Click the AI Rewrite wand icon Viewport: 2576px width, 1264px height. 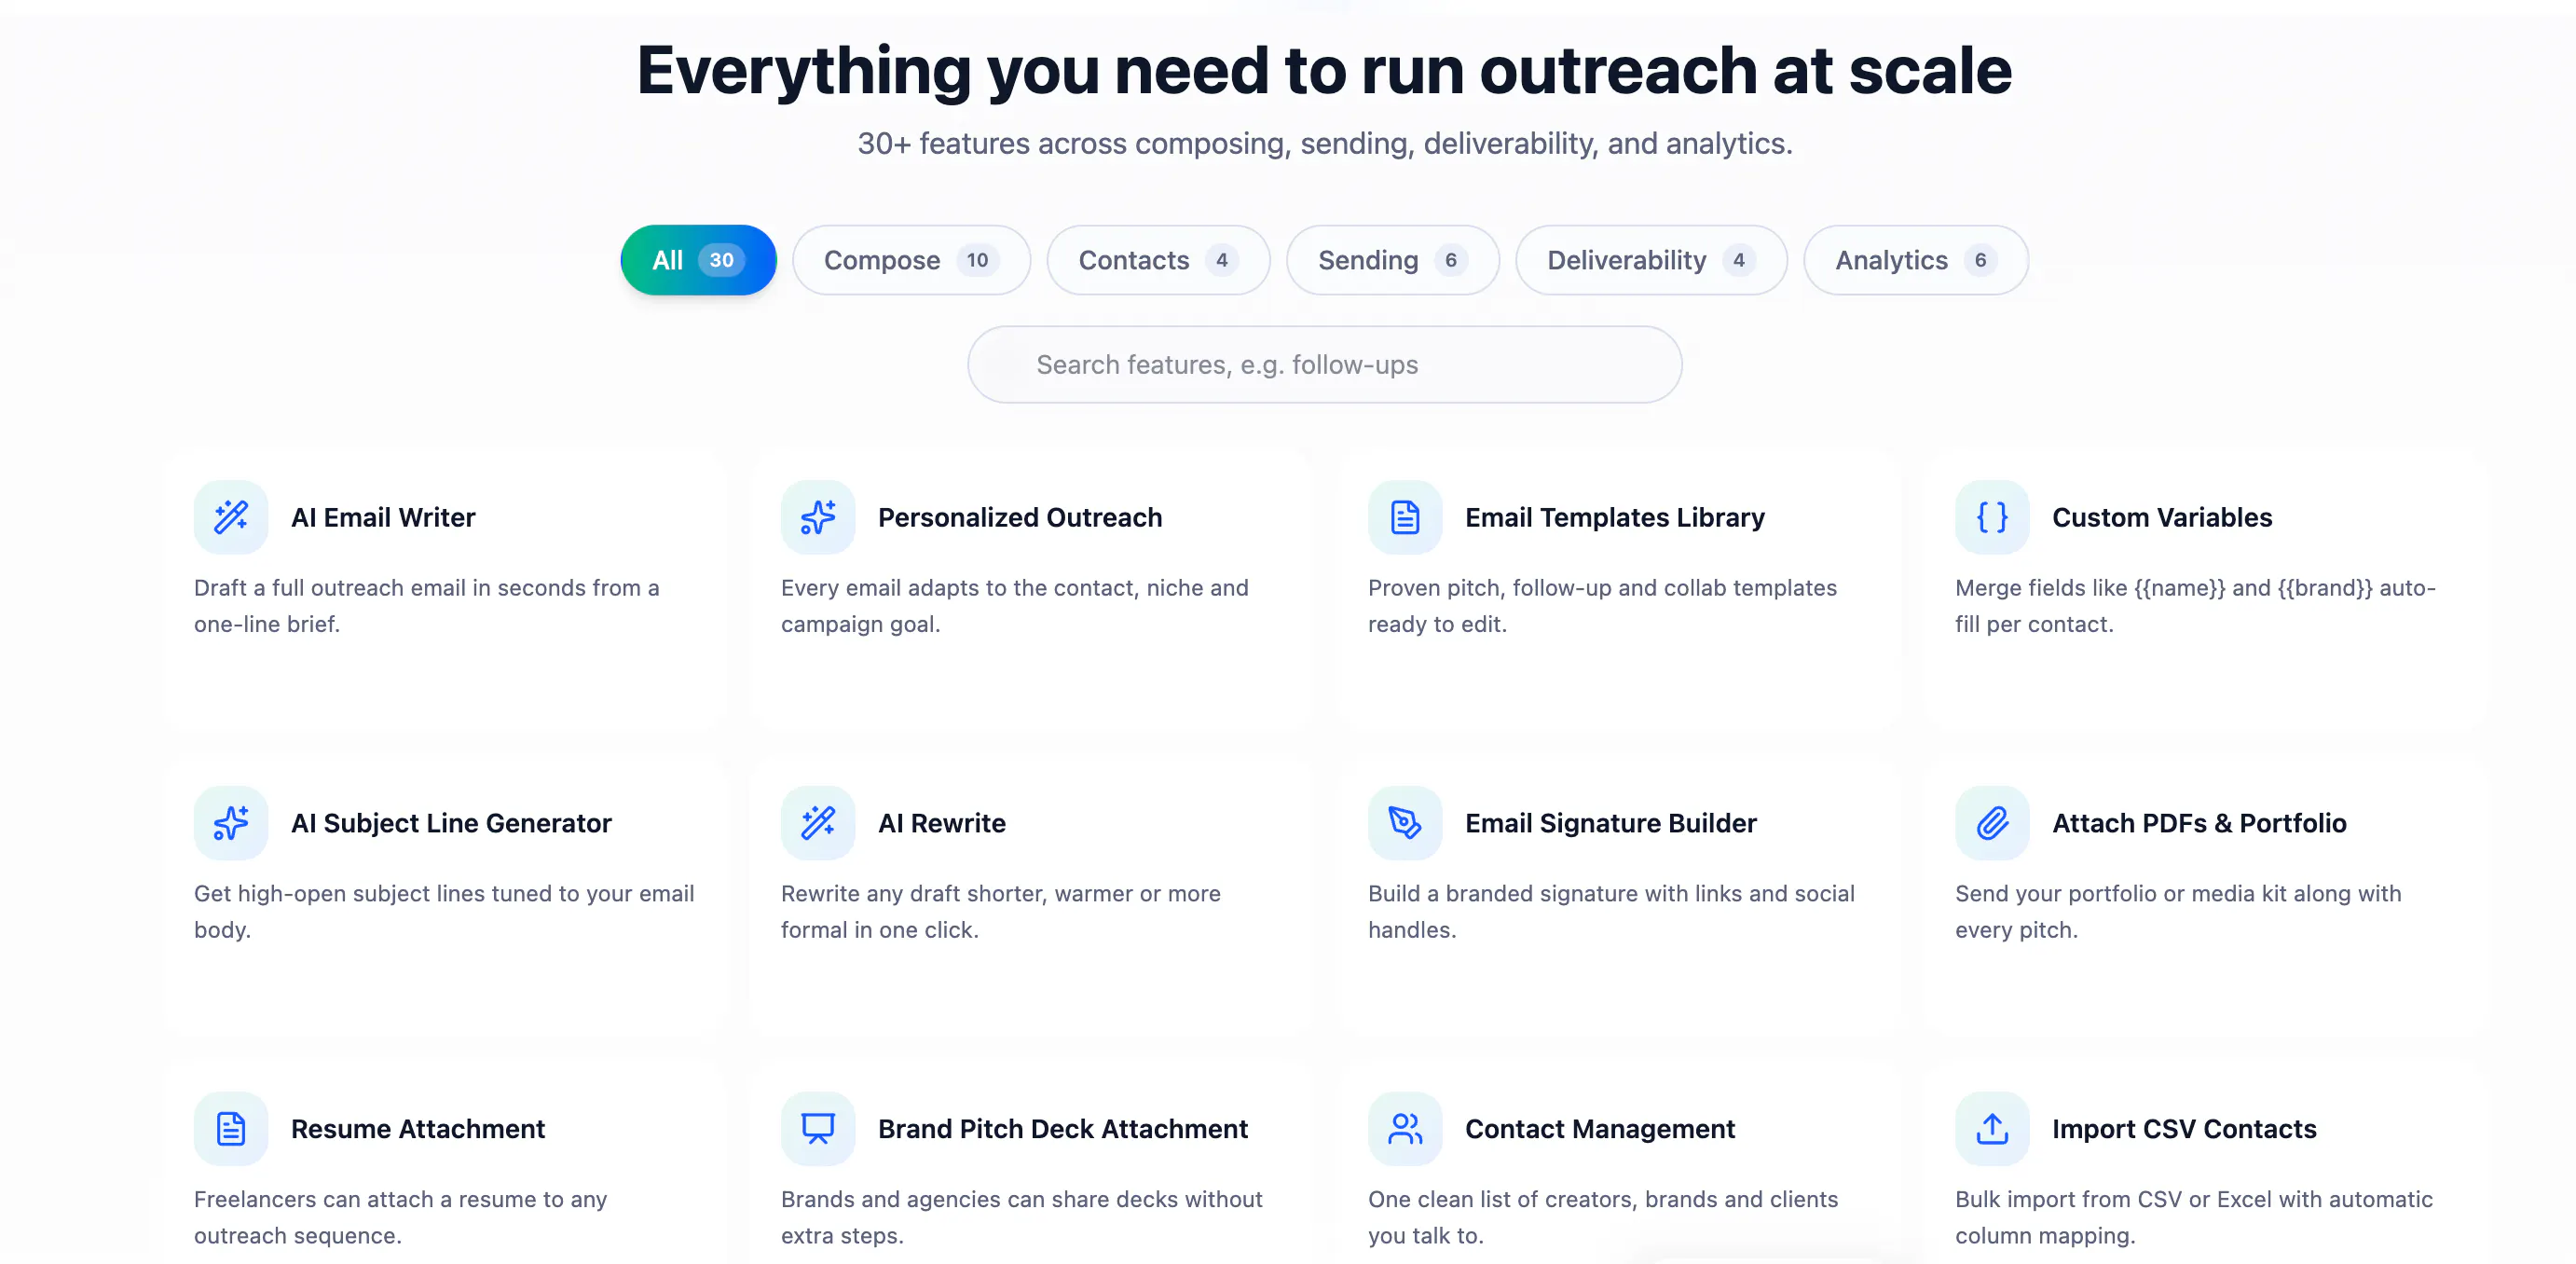pos(818,823)
